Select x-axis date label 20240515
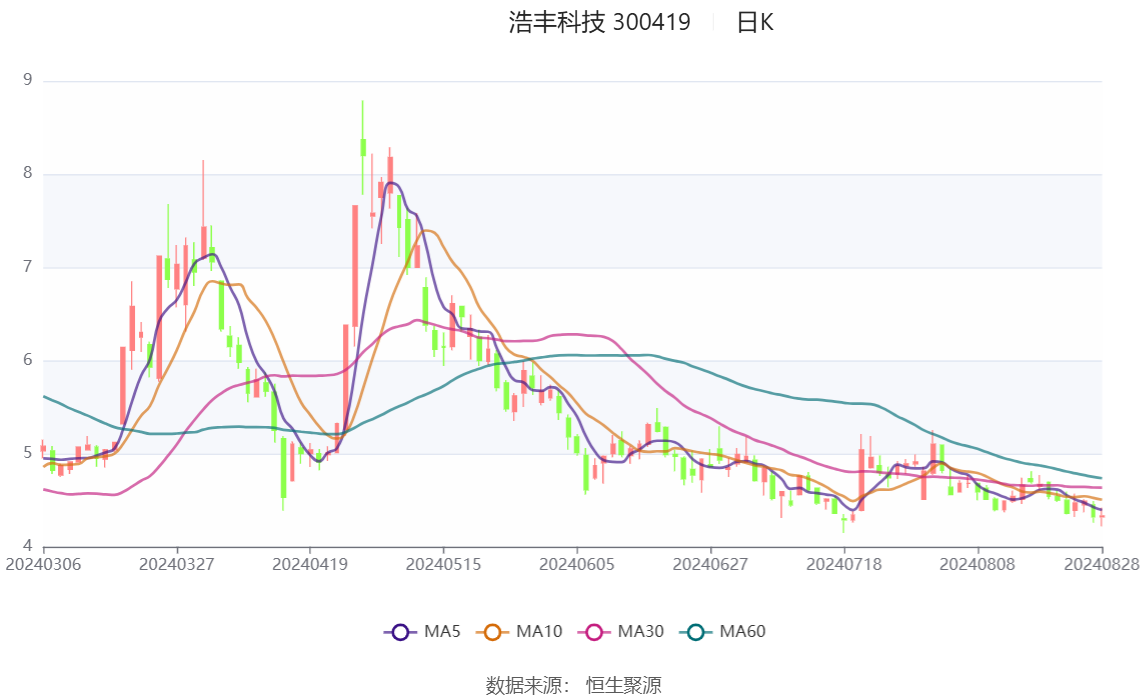 pyautogui.click(x=443, y=564)
